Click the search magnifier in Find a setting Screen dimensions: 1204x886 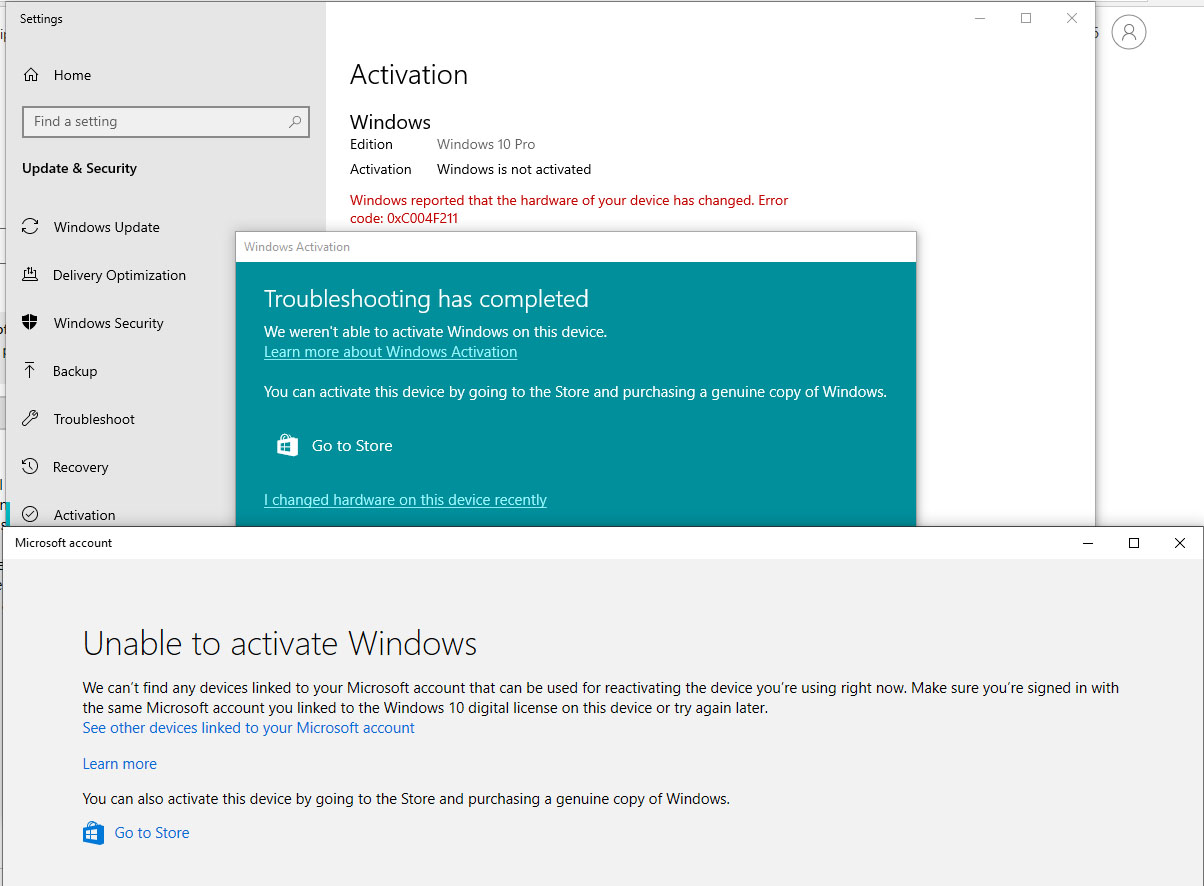click(x=295, y=122)
